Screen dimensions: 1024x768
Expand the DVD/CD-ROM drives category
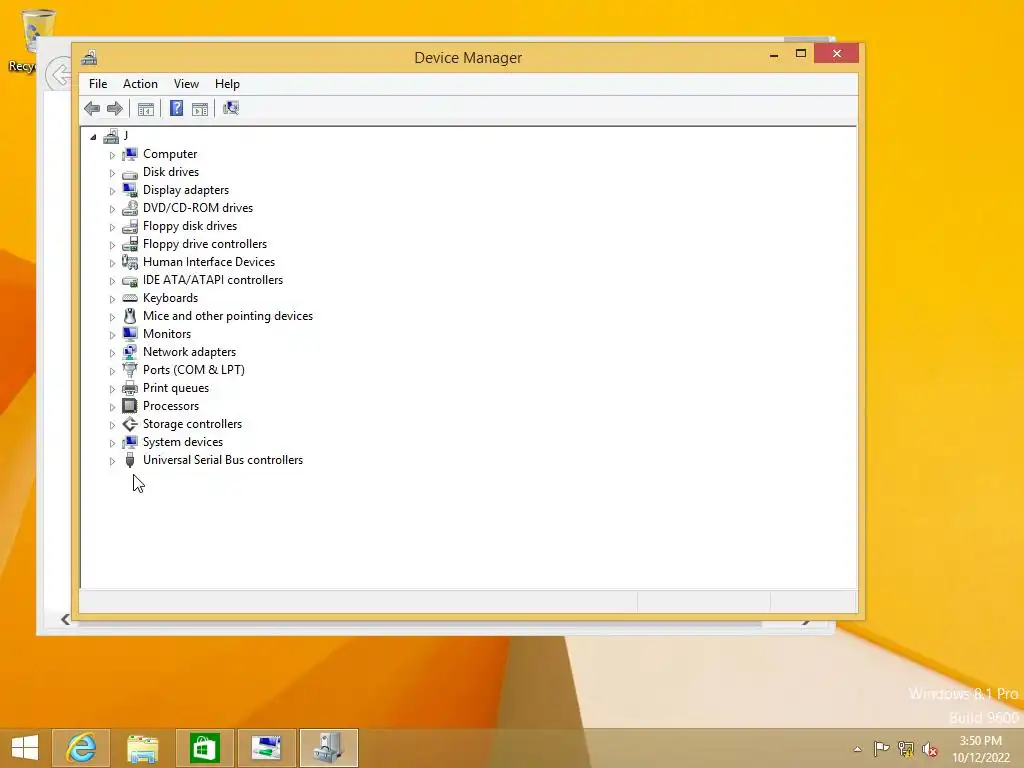[112, 209]
